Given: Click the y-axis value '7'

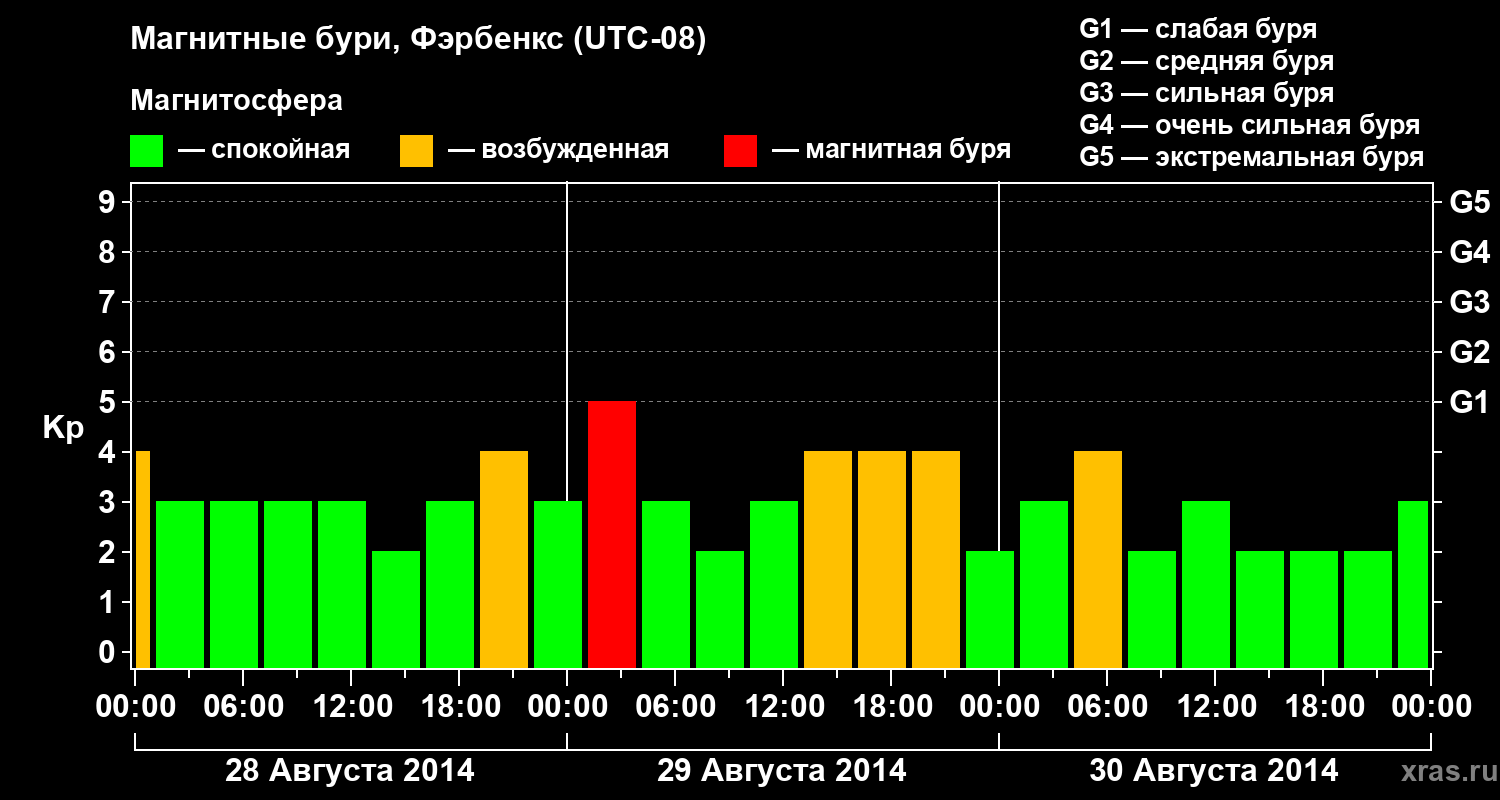Looking at the screenshot, I should pos(109,302).
